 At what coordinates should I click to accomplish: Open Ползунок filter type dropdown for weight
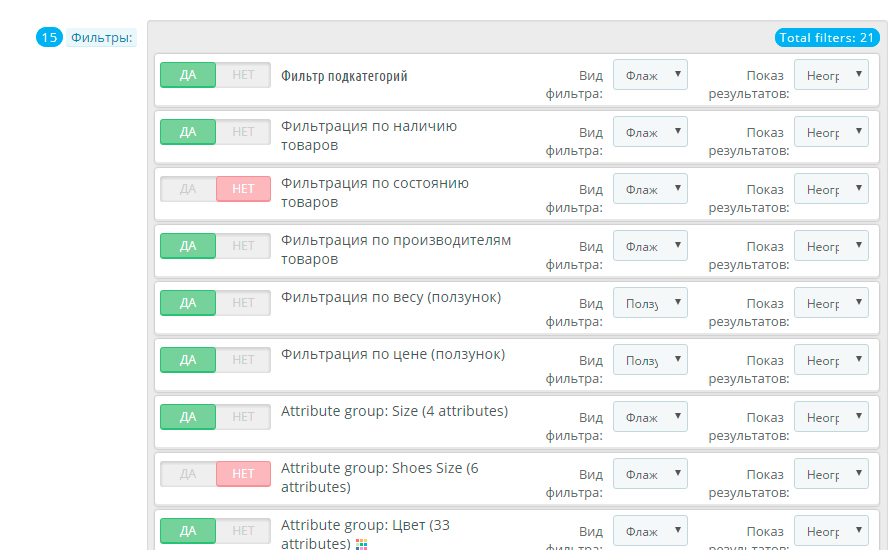pos(650,303)
